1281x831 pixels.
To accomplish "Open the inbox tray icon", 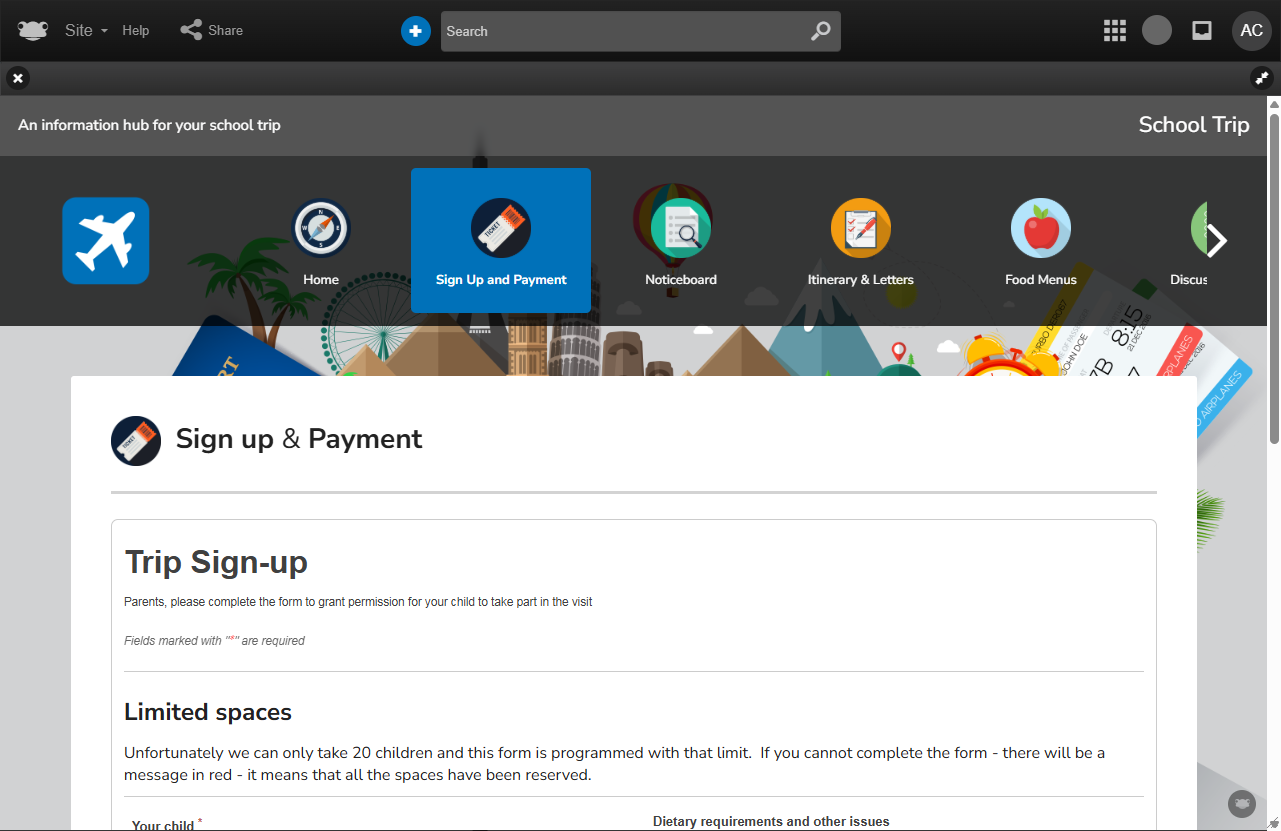I will tap(1202, 30).
